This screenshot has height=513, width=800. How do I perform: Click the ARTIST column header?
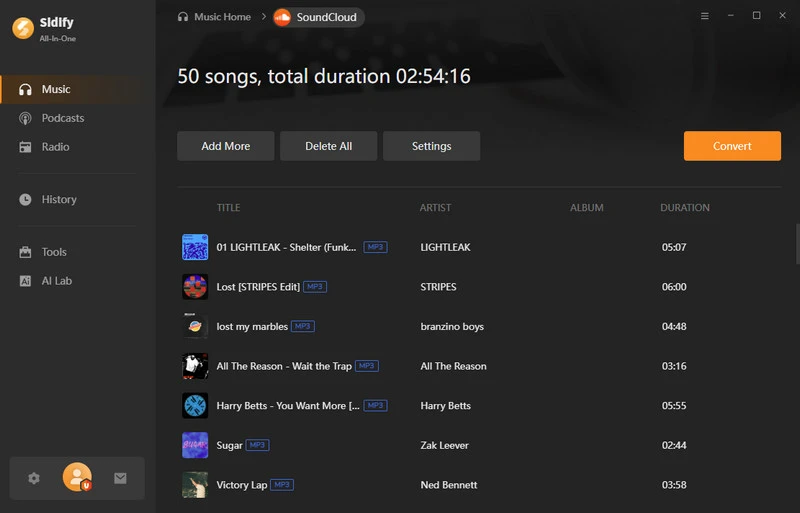435,208
